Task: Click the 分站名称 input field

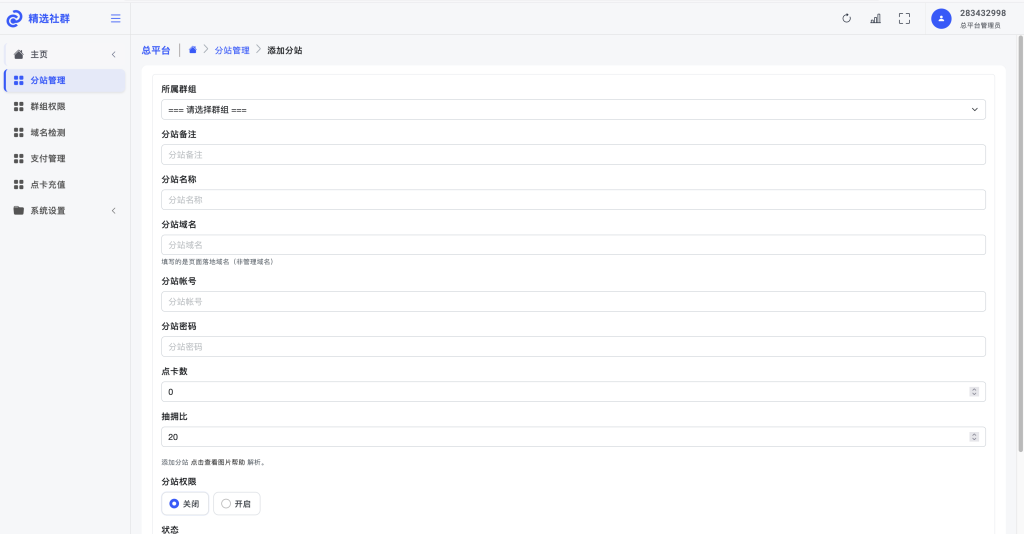Action: [573, 200]
